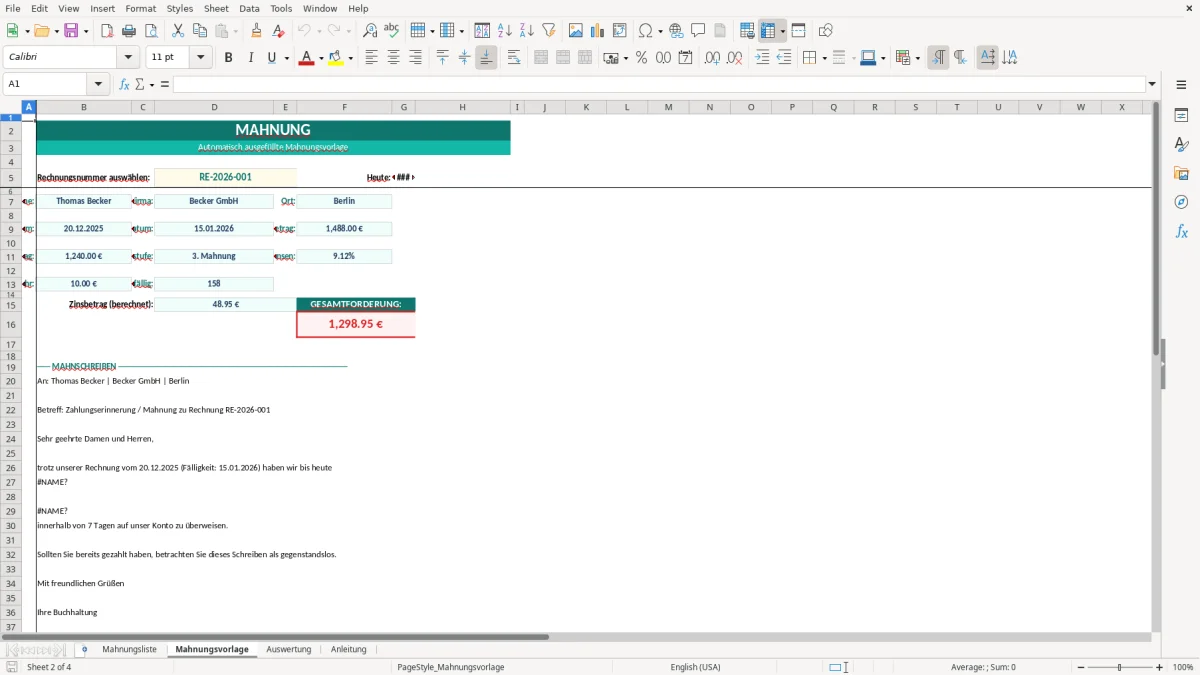This screenshot has height=675, width=1200.
Task: Click the Sort Descending icon
Action: (527, 31)
